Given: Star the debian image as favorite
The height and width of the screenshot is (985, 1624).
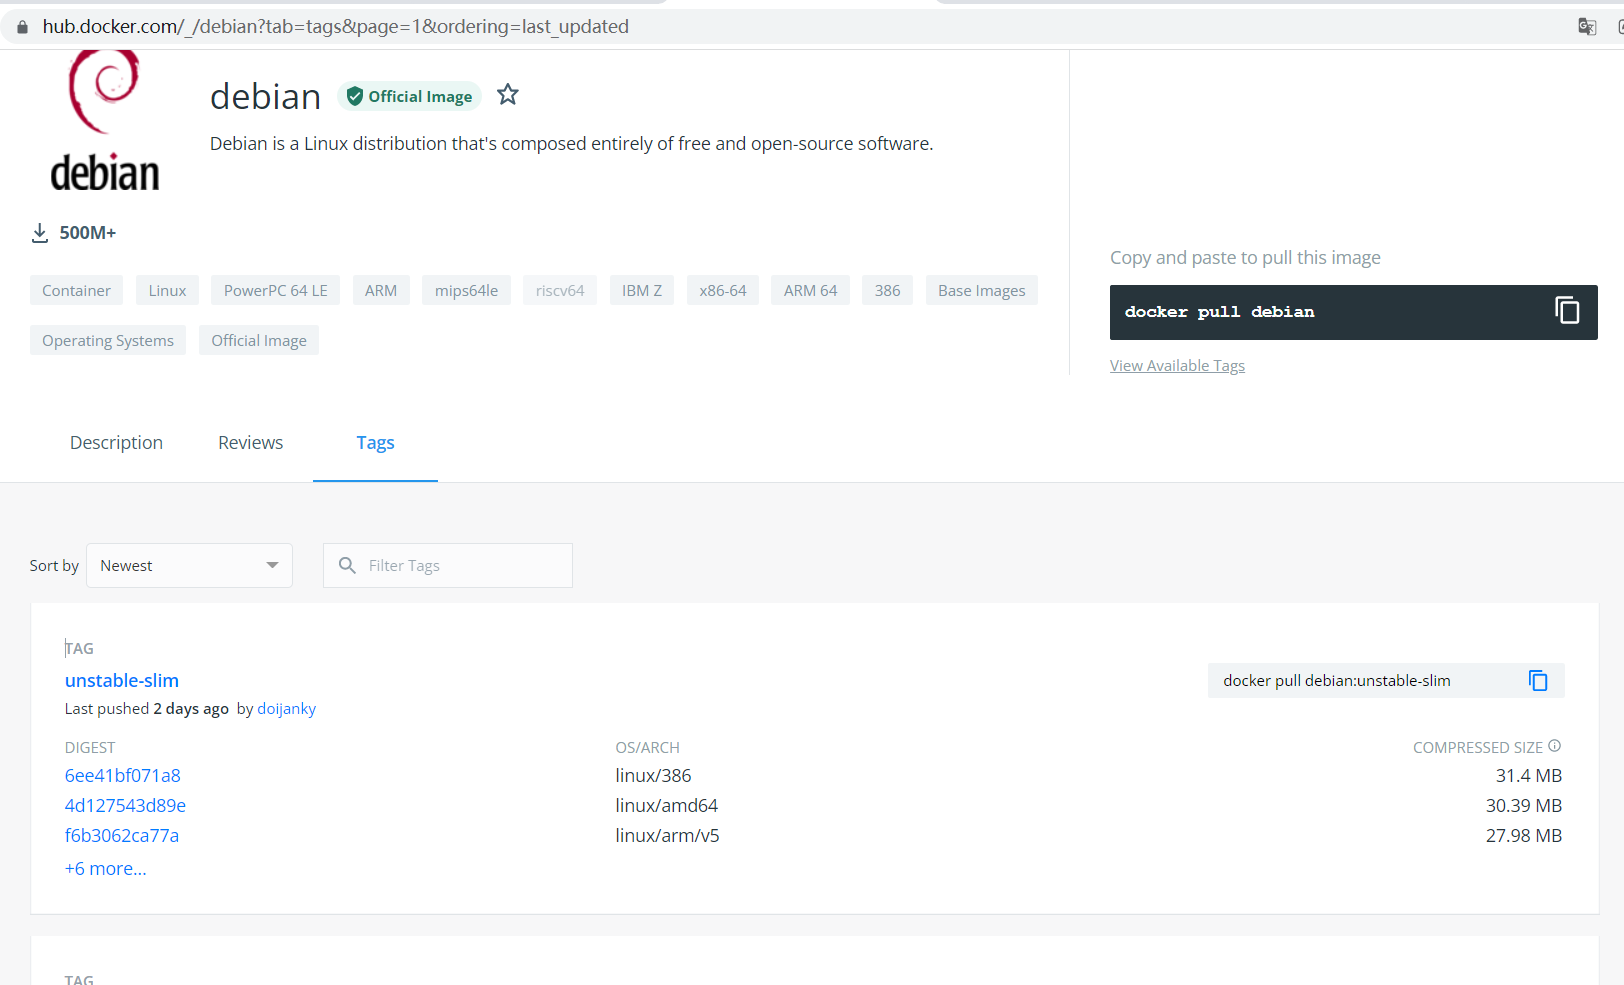Looking at the screenshot, I should coord(508,94).
